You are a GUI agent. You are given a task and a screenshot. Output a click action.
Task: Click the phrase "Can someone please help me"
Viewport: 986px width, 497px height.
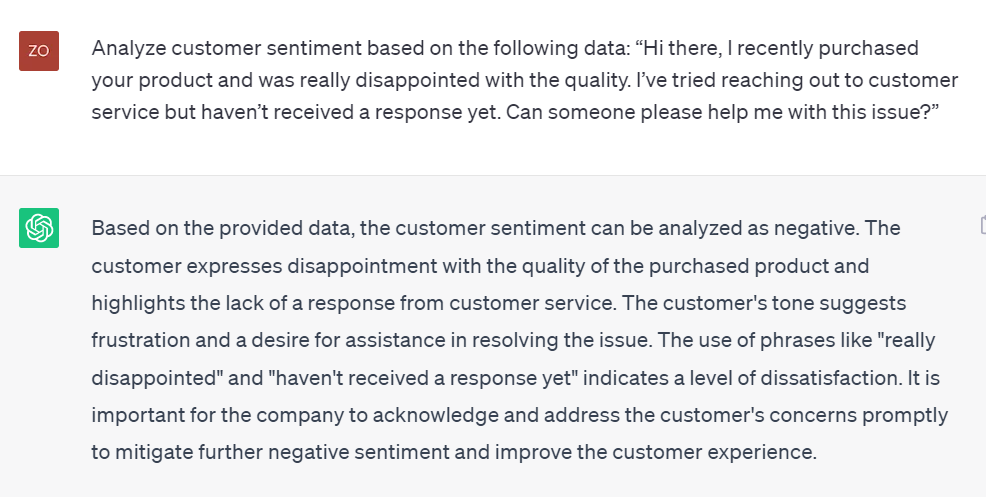pyautogui.click(x=622, y=114)
